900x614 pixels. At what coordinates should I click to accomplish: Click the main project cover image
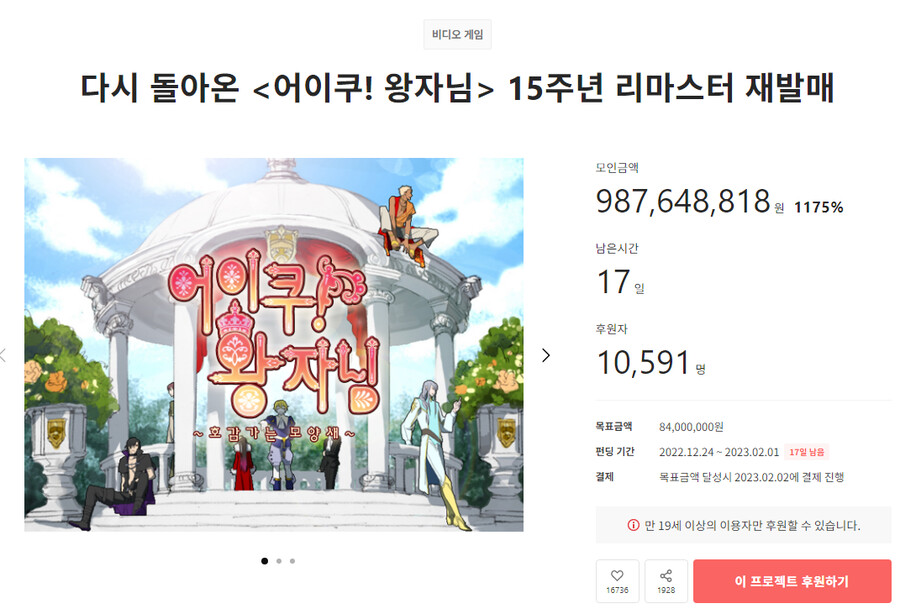274,344
